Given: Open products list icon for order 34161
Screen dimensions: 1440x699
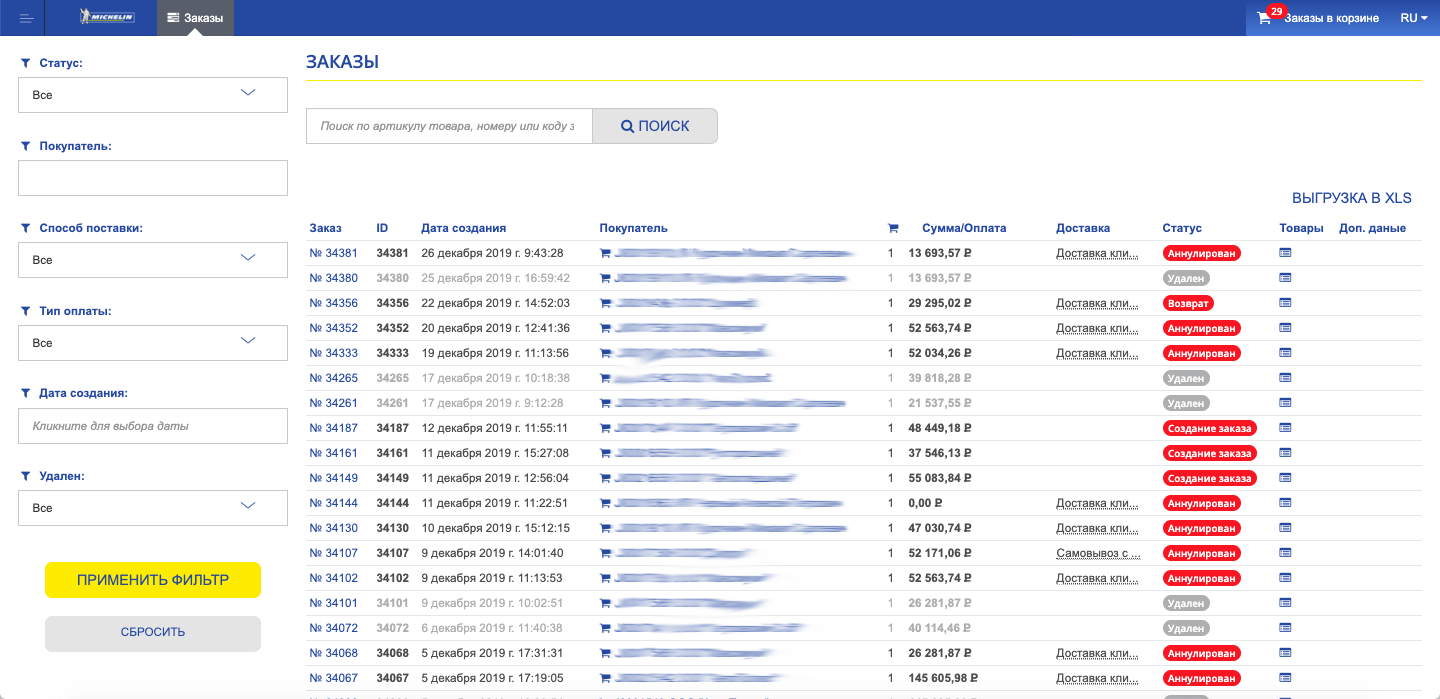Looking at the screenshot, I should [1286, 453].
